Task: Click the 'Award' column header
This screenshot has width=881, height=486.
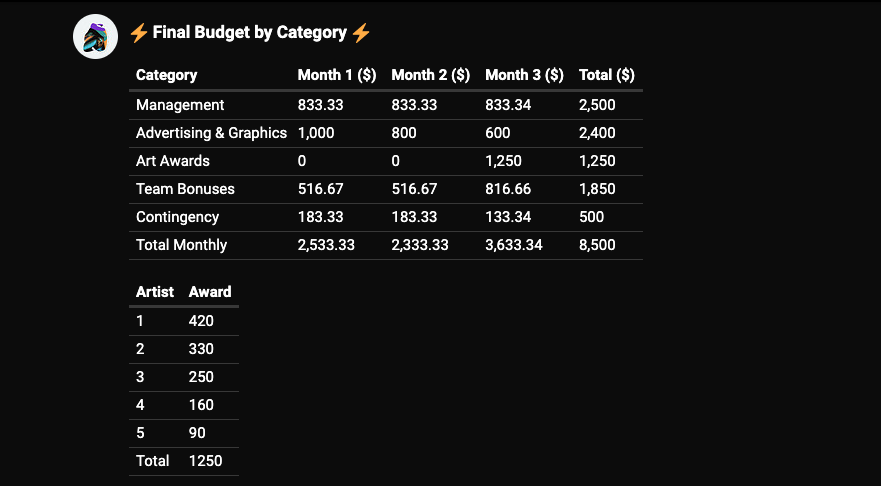Action: 210,292
